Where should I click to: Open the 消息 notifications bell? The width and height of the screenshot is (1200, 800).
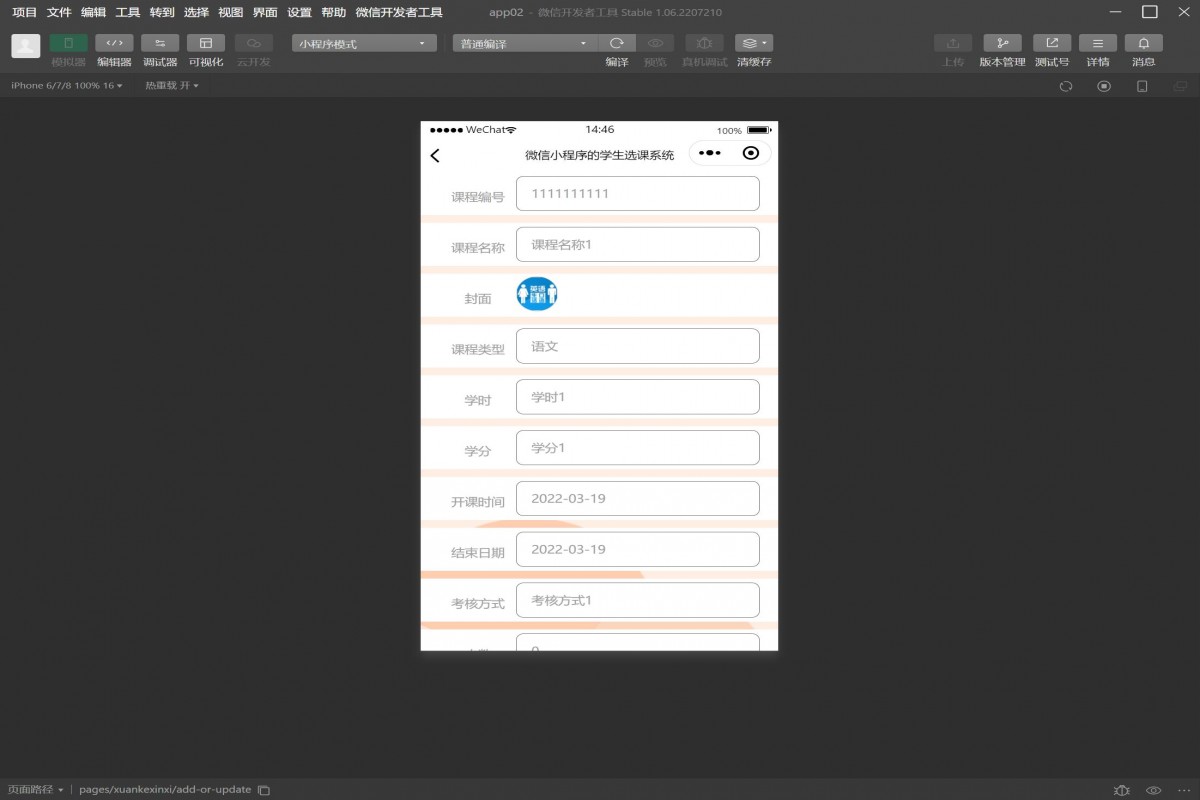click(1143, 44)
